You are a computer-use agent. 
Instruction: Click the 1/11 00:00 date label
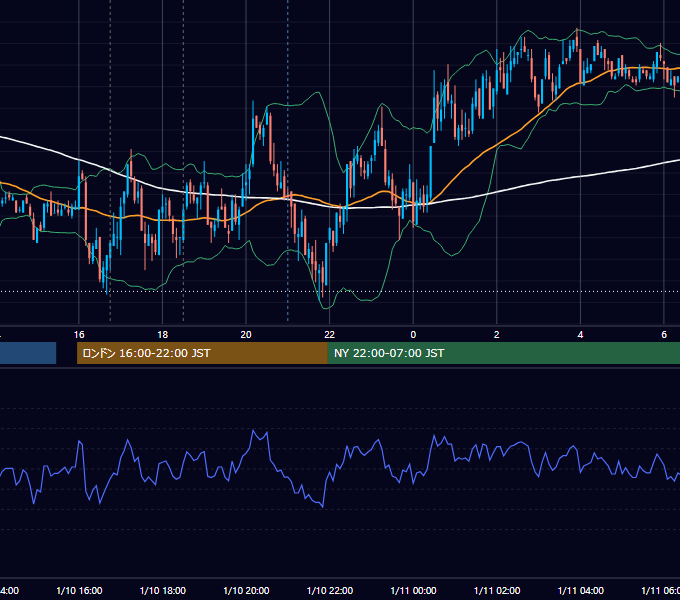(413, 590)
